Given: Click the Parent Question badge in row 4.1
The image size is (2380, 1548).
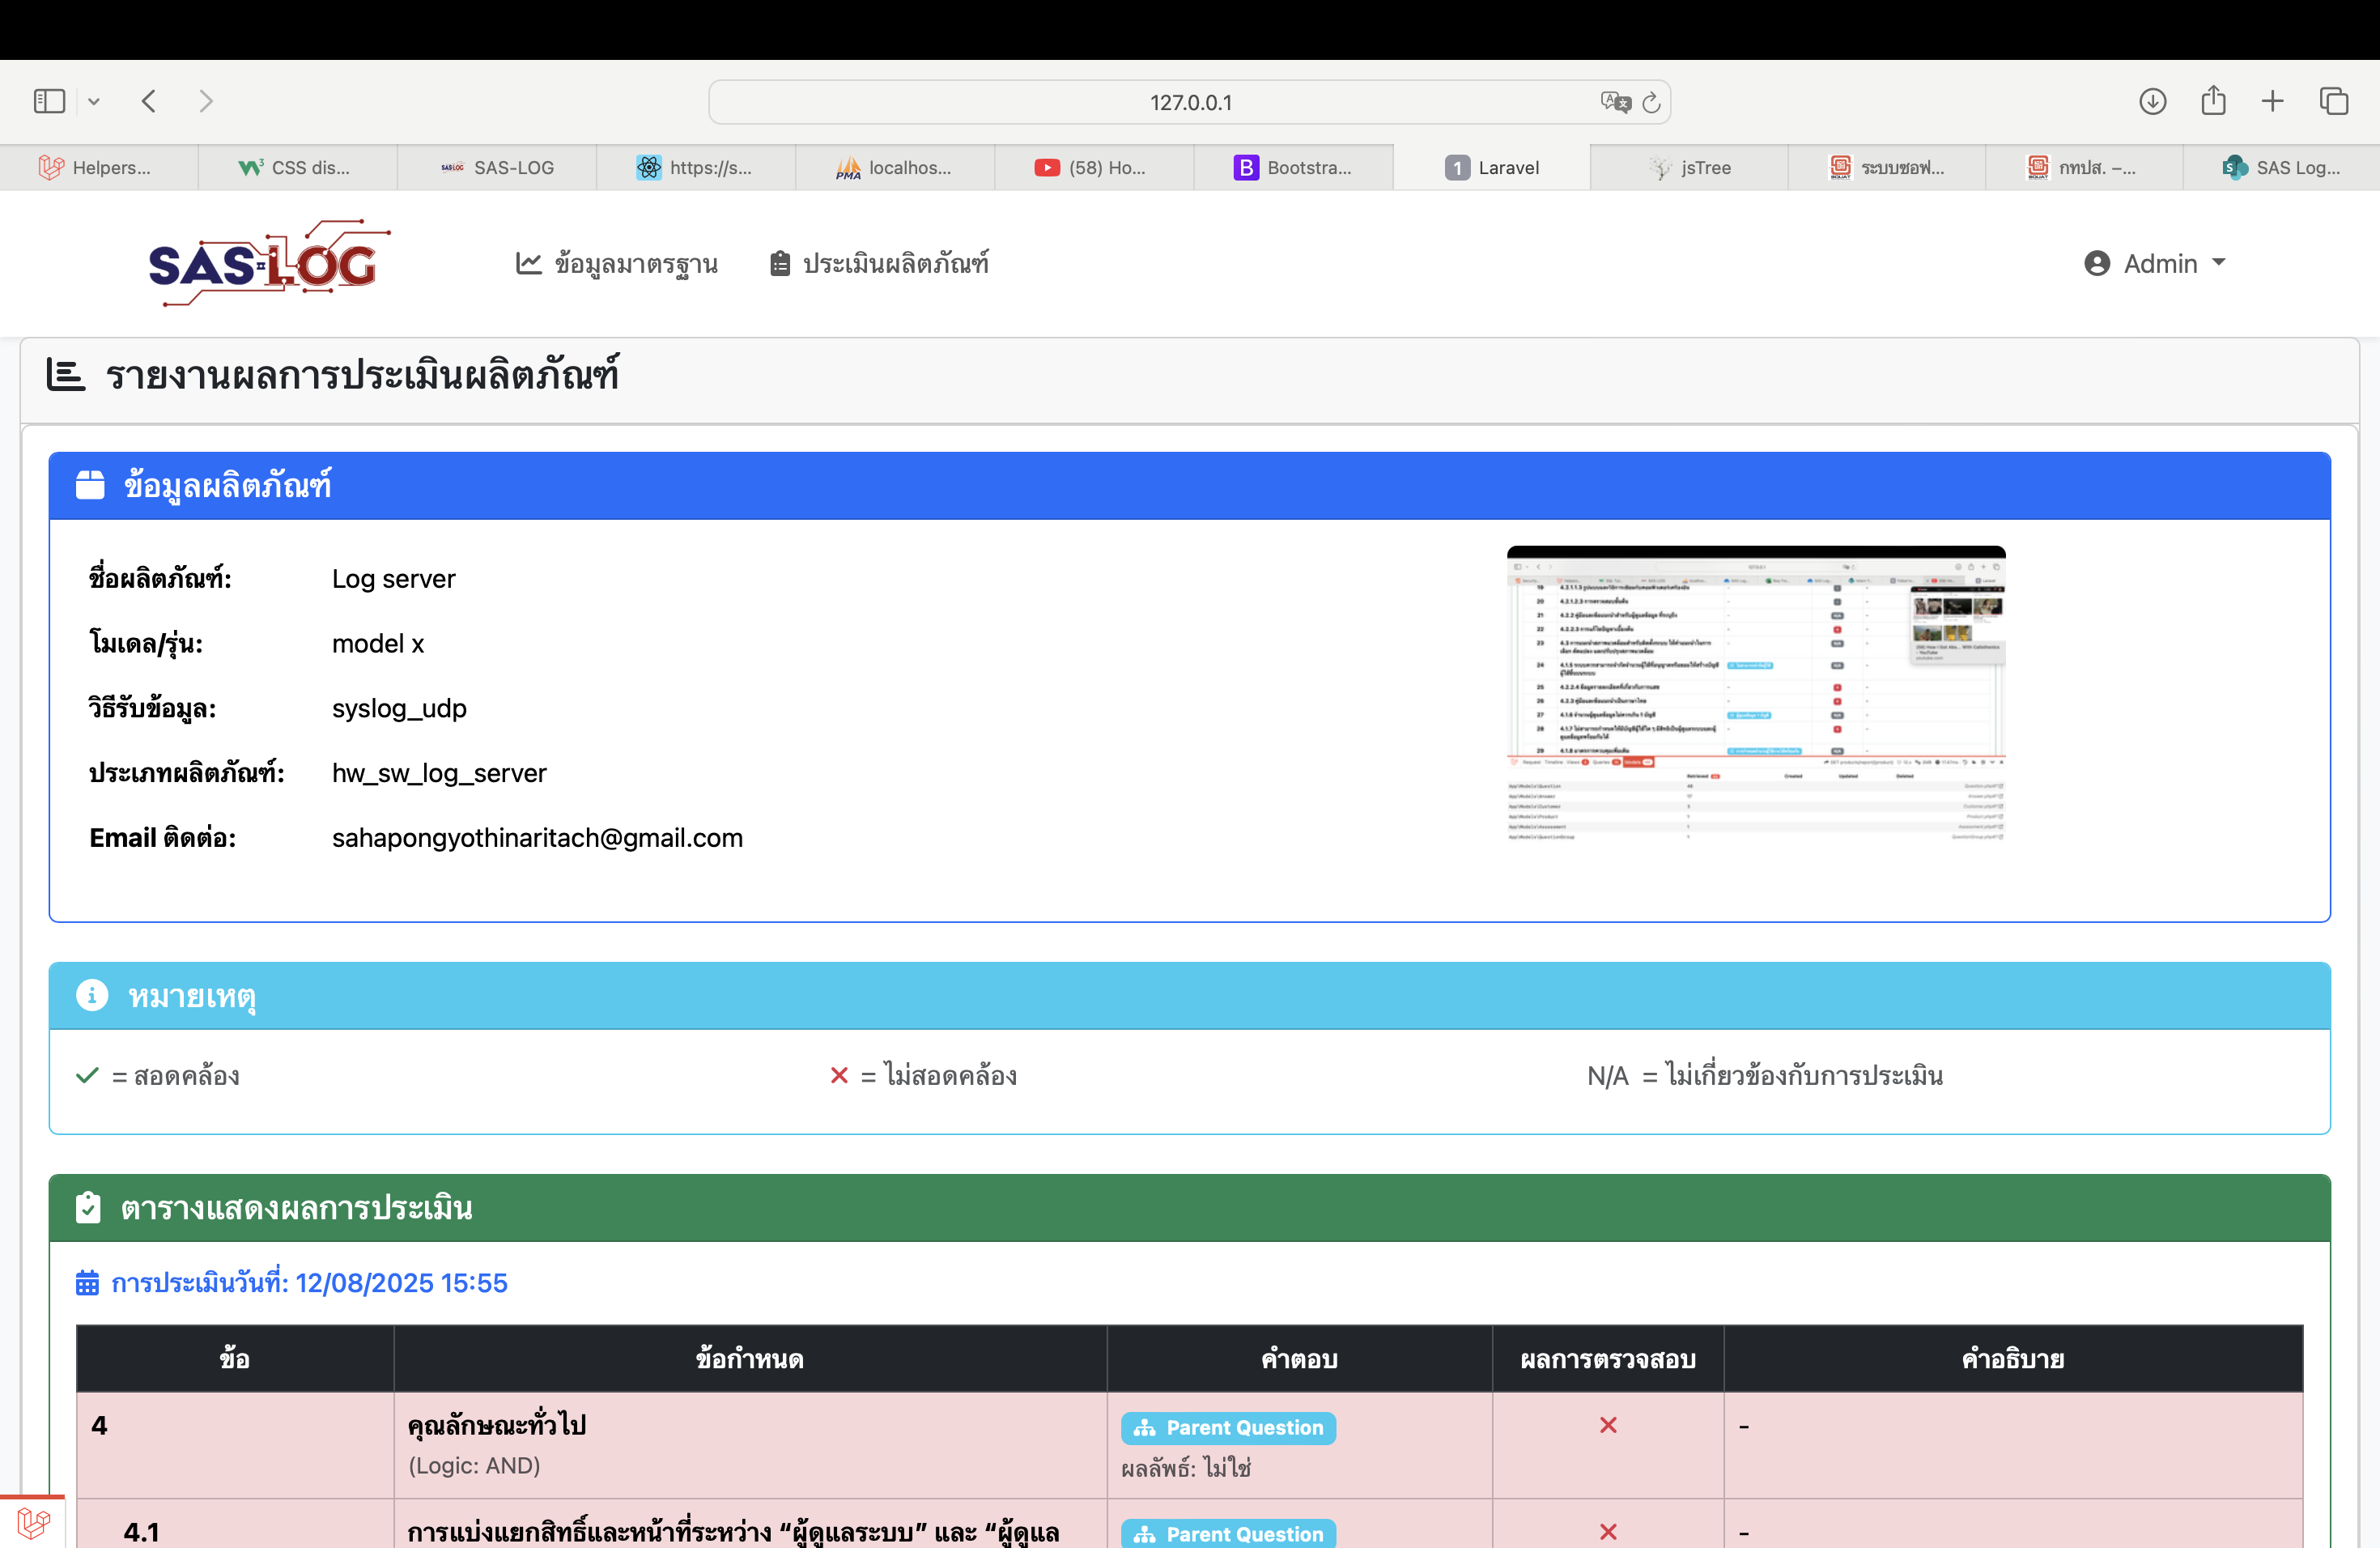Looking at the screenshot, I should [x=1228, y=1533].
